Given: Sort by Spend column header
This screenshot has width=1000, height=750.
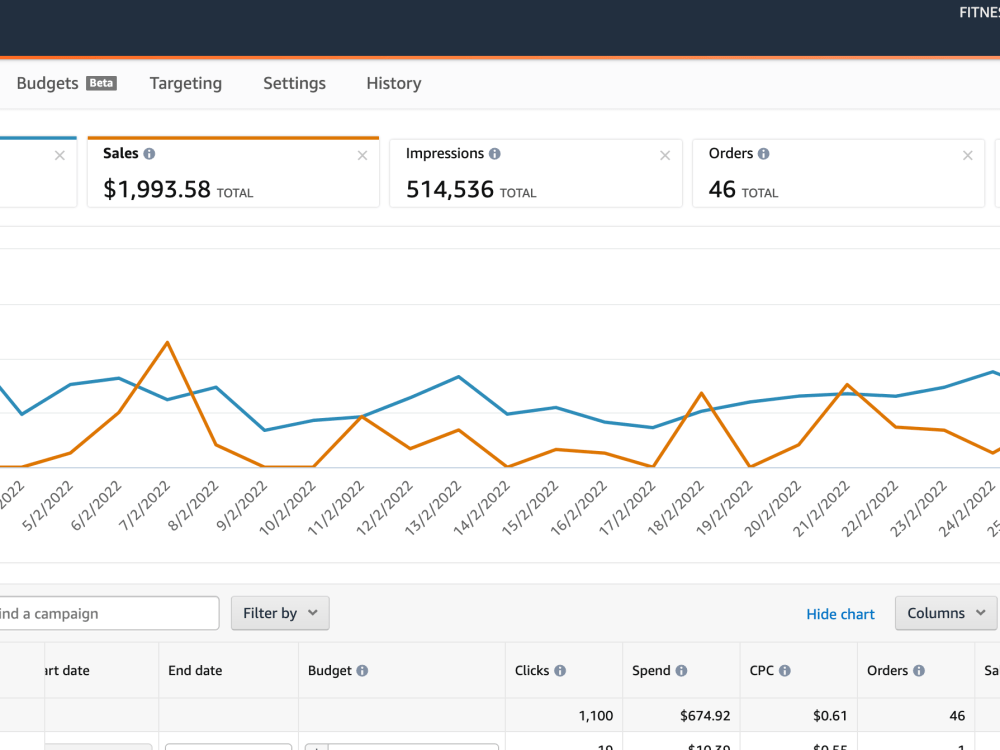Looking at the screenshot, I should (651, 670).
